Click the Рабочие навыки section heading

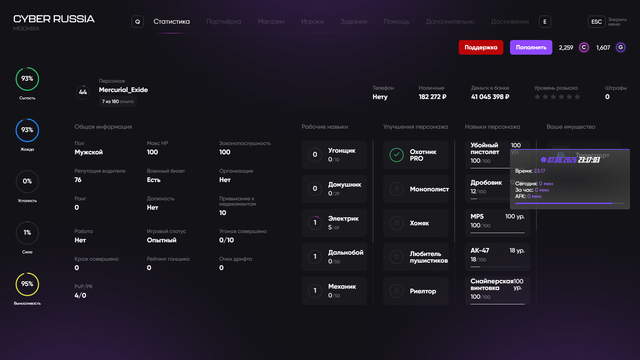[x=325, y=127]
